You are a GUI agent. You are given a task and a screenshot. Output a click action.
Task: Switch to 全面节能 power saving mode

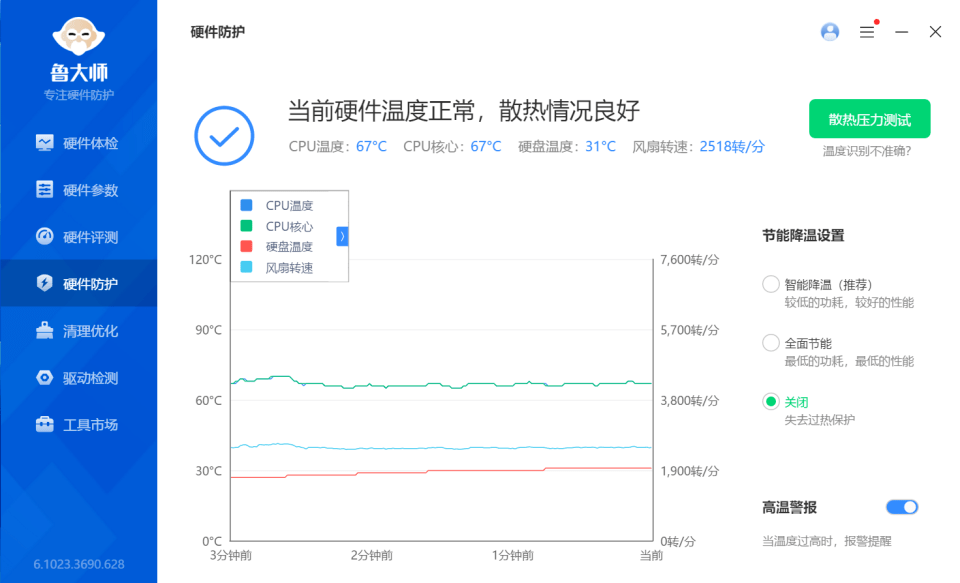[771, 343]
